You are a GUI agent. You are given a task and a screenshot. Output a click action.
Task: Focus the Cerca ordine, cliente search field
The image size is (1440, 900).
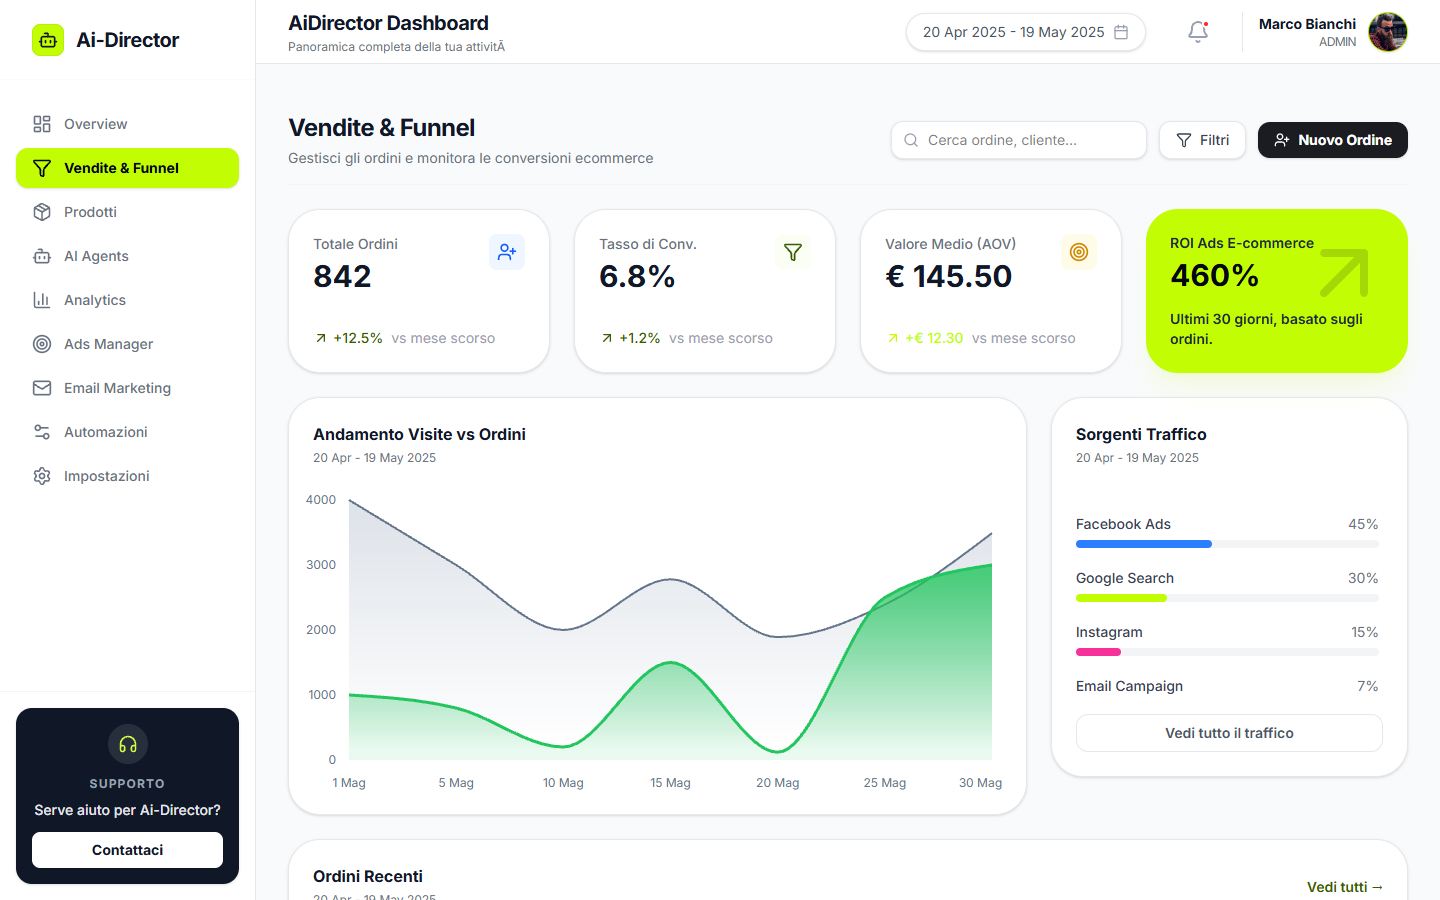(x=1019, y=140)
